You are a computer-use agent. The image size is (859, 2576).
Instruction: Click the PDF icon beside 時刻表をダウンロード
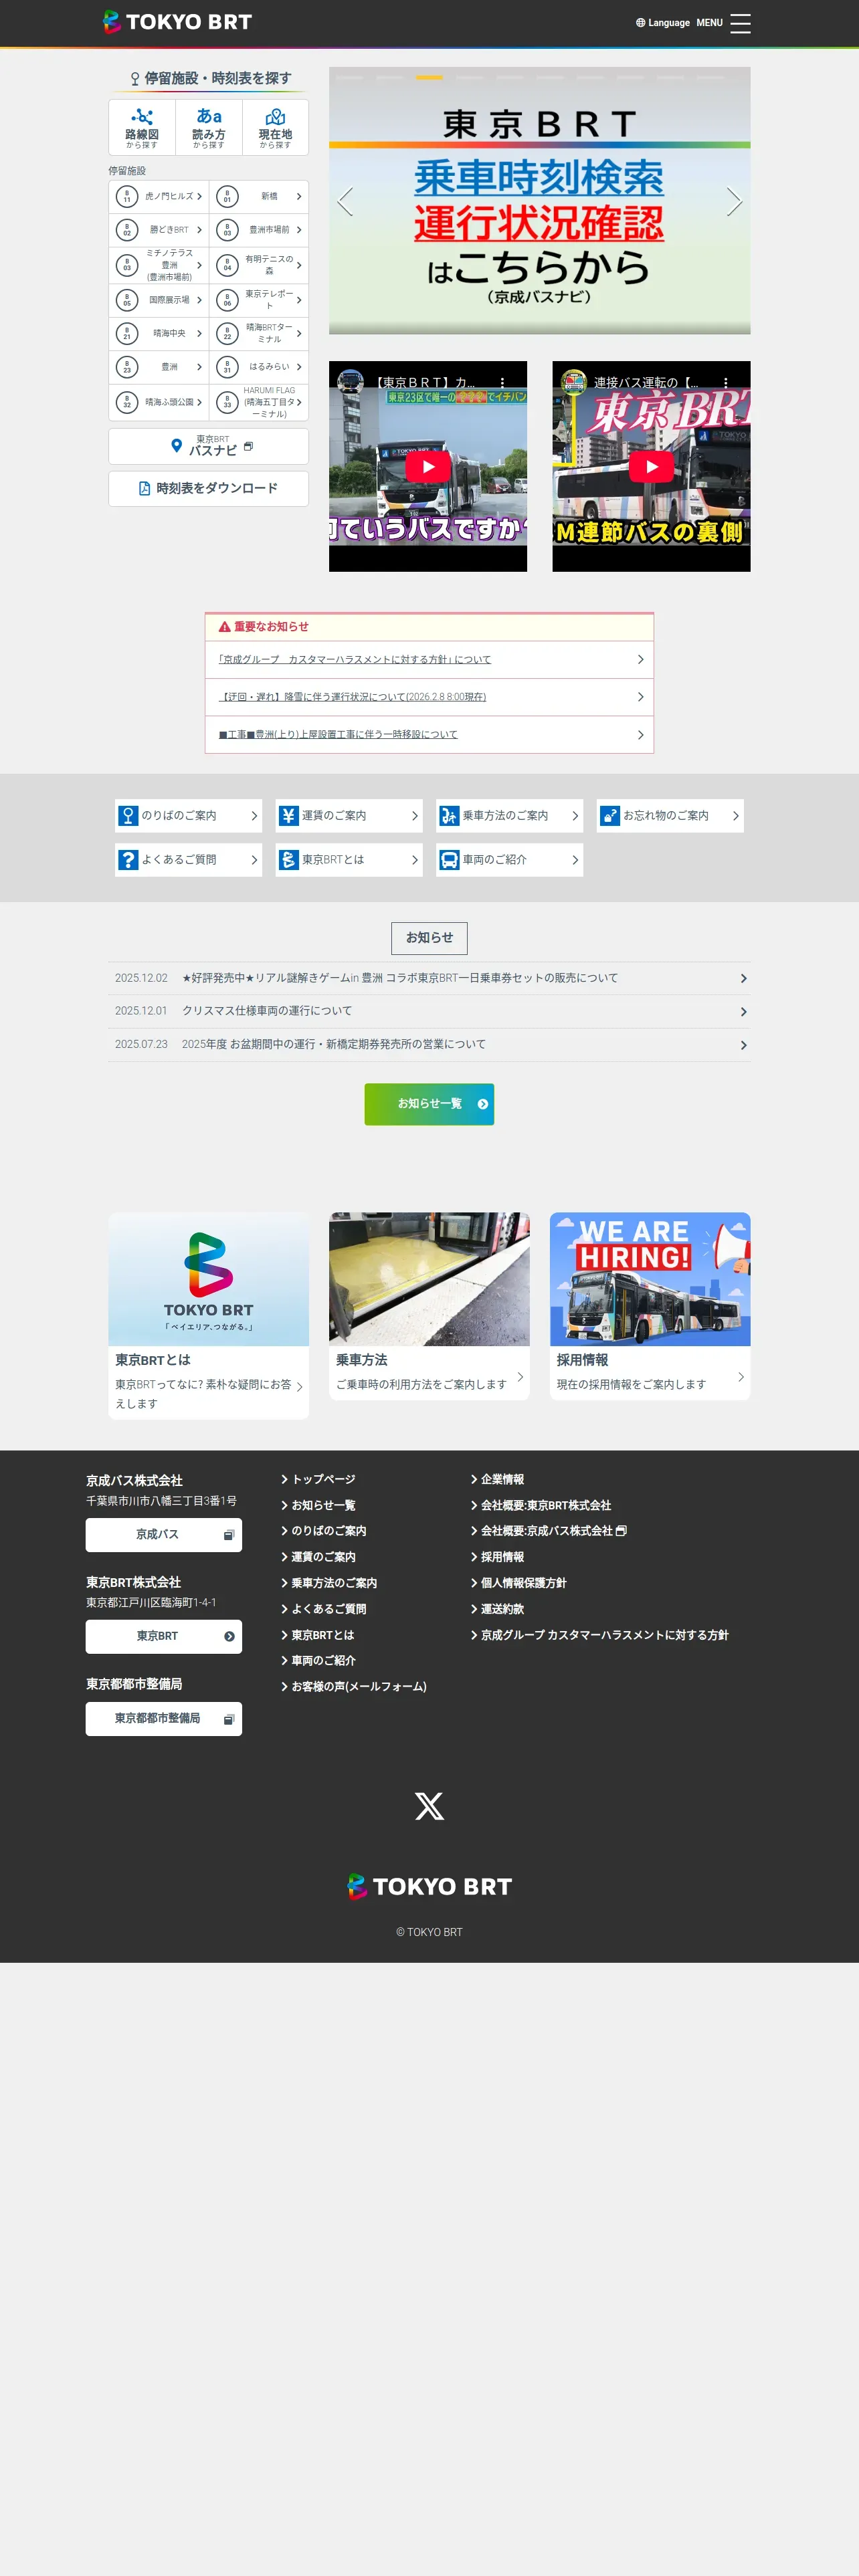point(145,488)
